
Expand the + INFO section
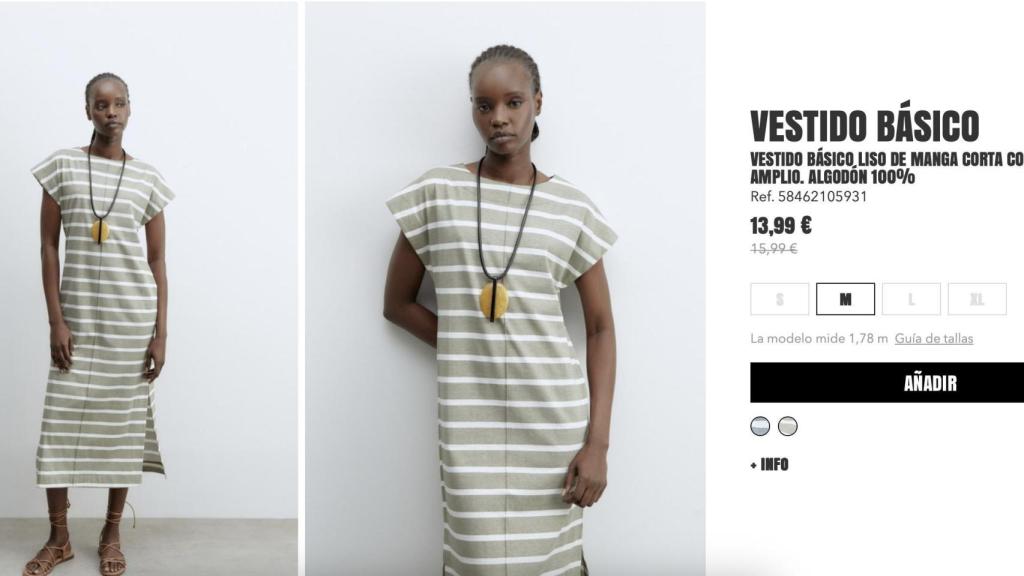(769, 464)
